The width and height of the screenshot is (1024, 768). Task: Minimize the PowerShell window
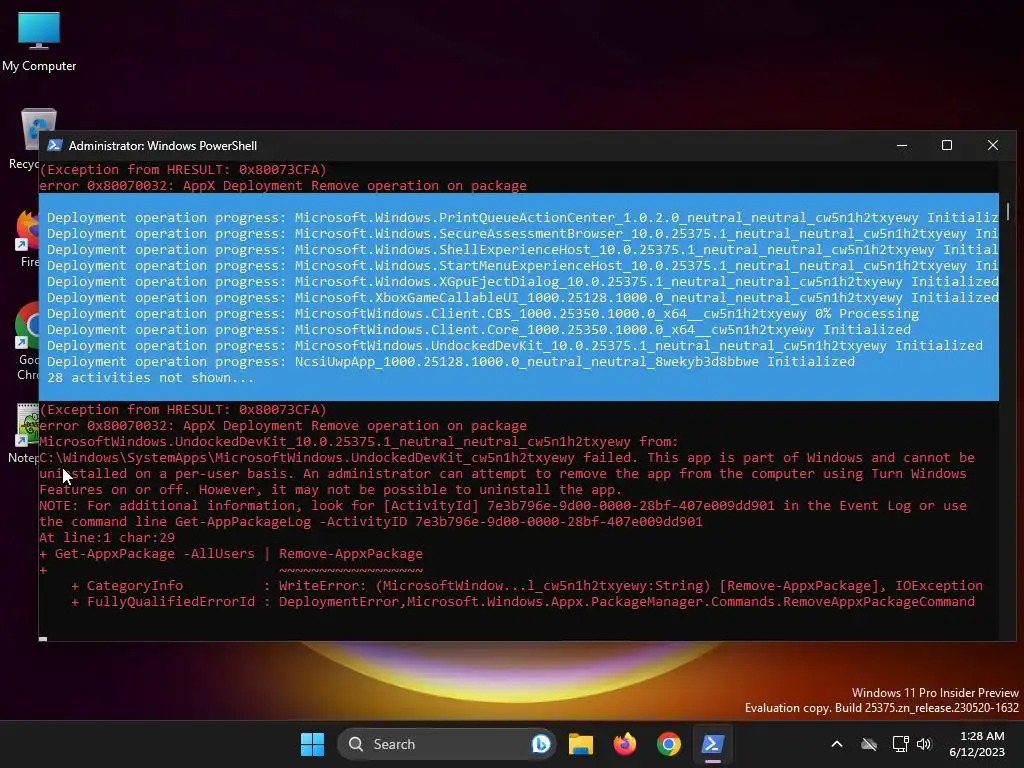click(x=902, y=146)
